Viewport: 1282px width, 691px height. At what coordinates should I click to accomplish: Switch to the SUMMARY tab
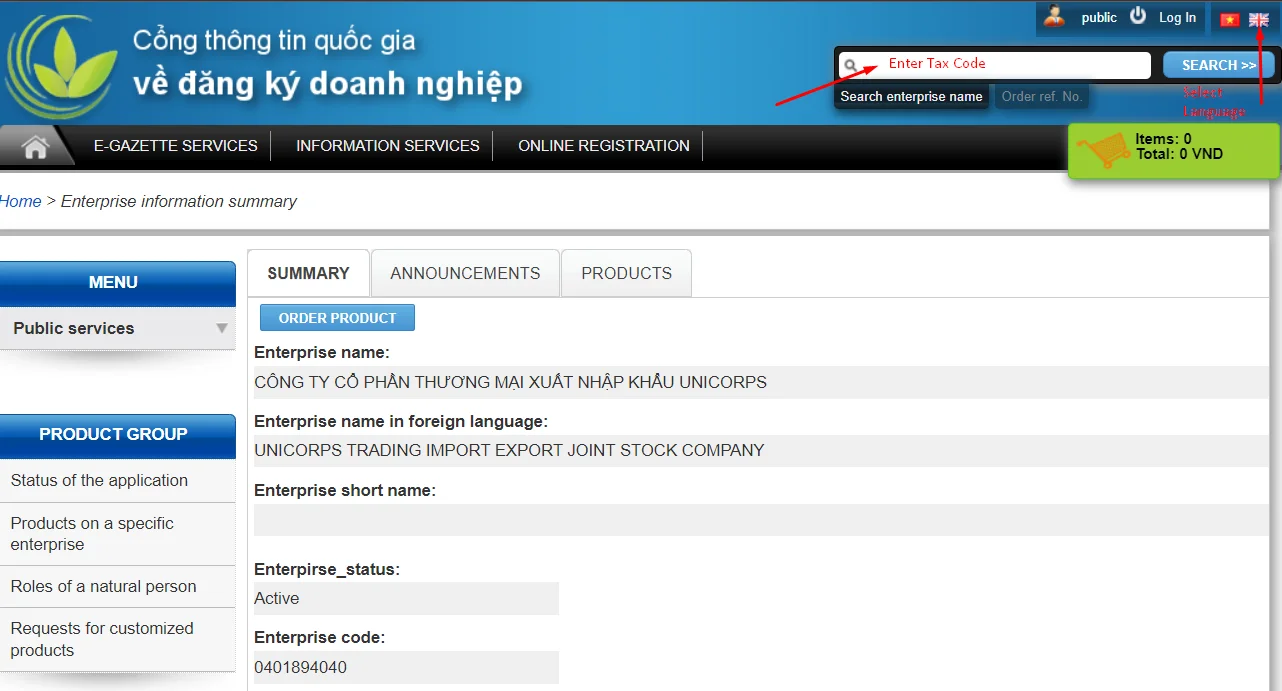coord(309,273)
